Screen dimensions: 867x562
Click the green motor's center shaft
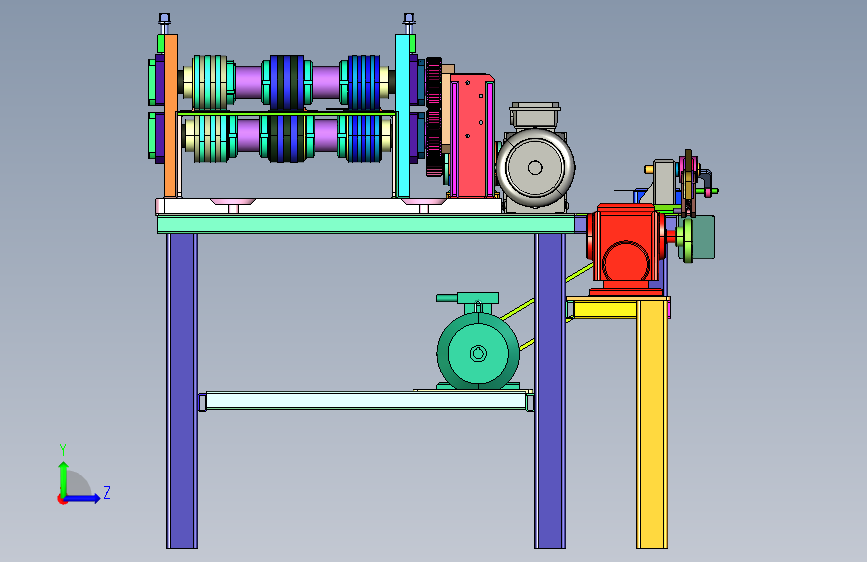478,352
